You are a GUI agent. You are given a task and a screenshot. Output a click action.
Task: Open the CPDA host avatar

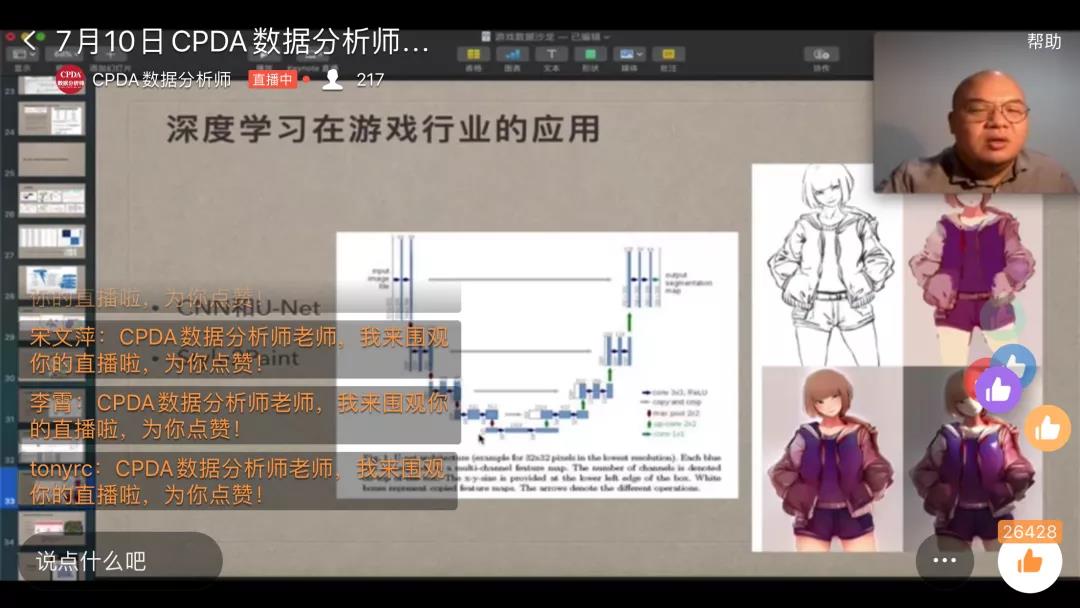coord(70,80)
